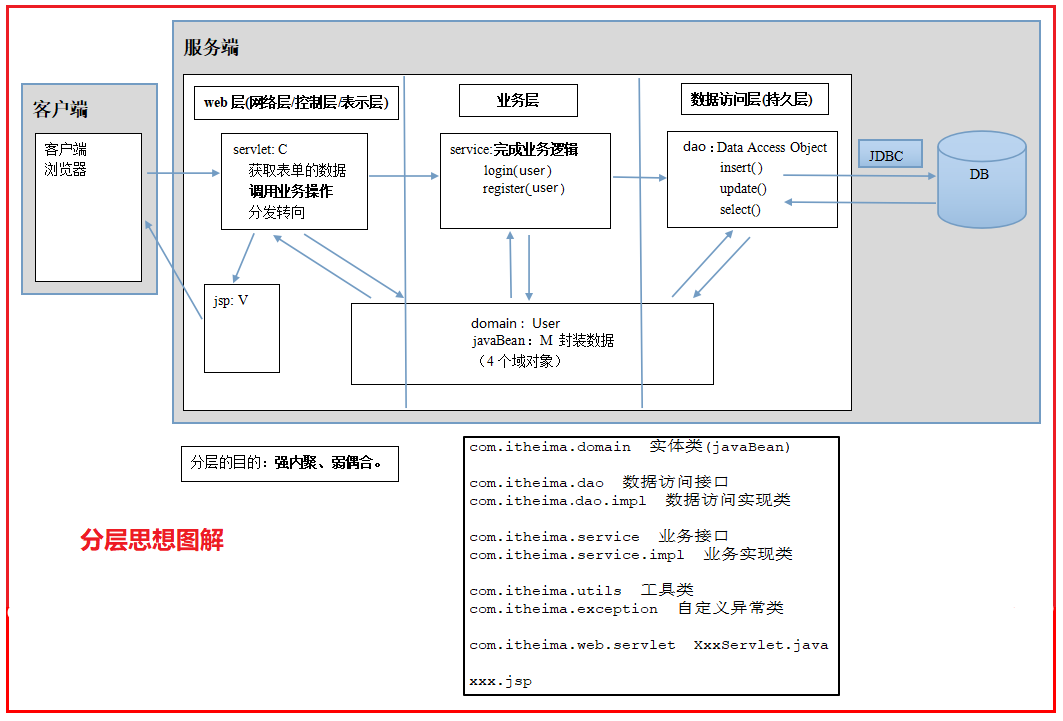1063x721 pixels.
Task: Click the servlet: C text
Action: click(260, 149)
